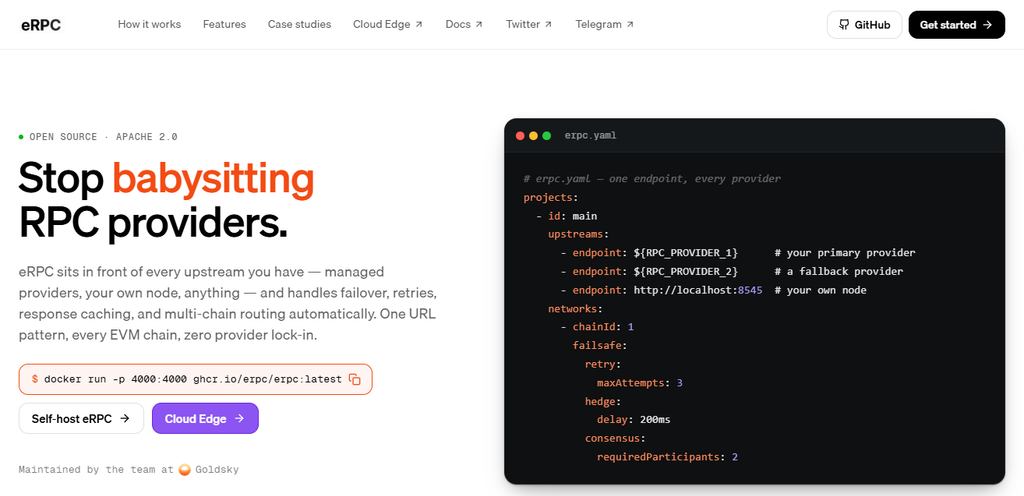Click the '# your primary provider' comment
The width and height of the screenshot is (1024, 496).
pos(845,253)
